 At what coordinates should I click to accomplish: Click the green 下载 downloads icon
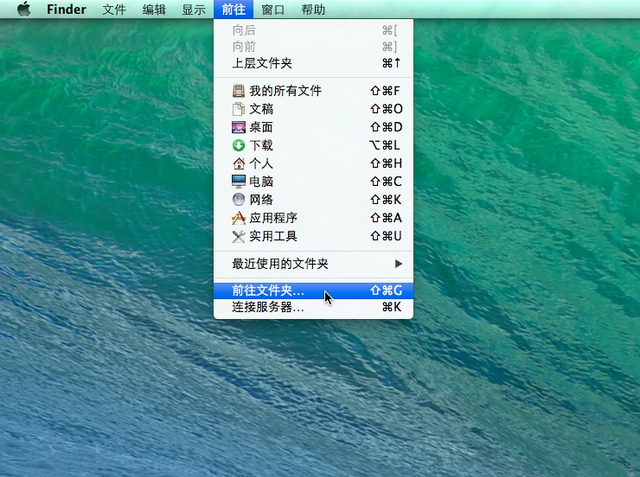click(x=238, y=145)
